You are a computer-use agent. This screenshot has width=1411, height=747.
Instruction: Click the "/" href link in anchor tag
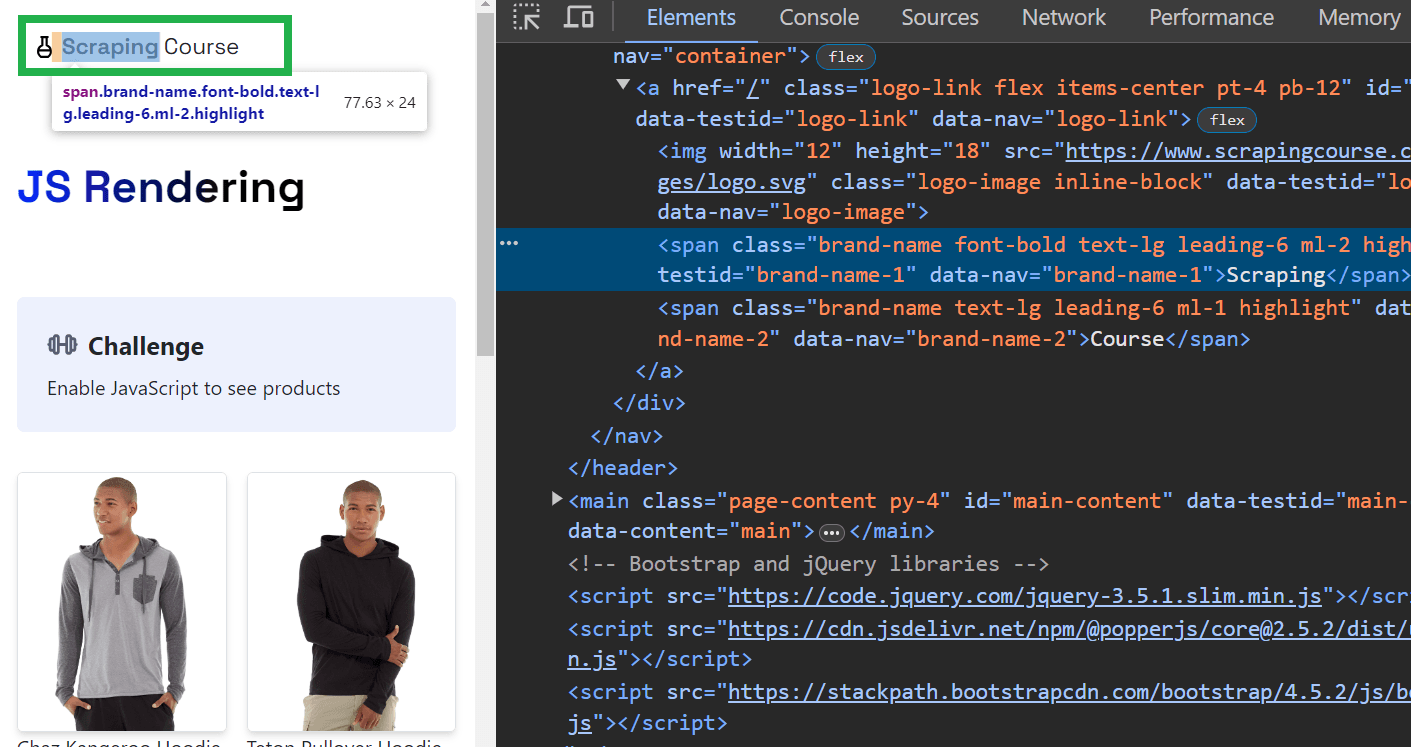(752, 88)
